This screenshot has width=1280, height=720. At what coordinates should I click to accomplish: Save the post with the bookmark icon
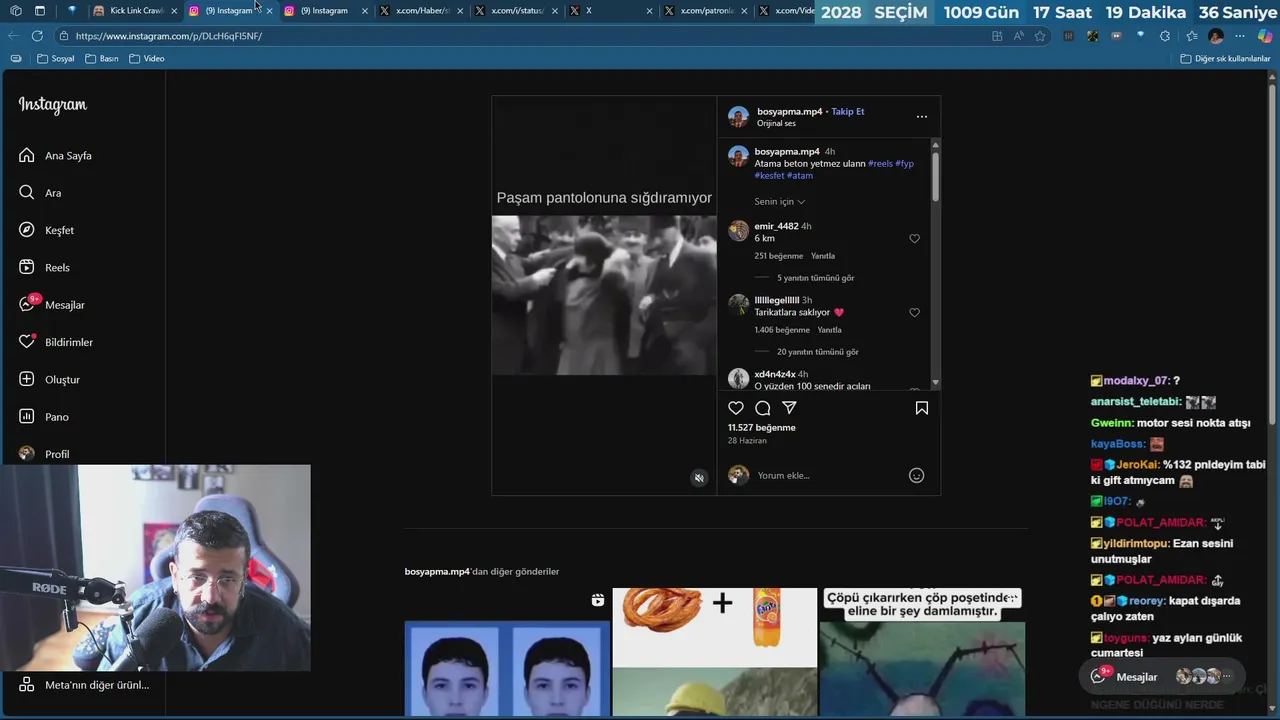click(x=922, y=408)
